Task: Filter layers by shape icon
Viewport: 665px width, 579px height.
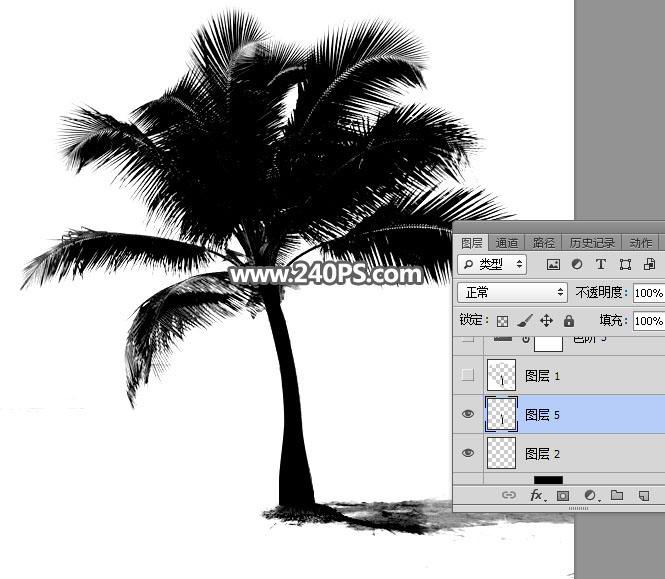Action: pos(625,265)
